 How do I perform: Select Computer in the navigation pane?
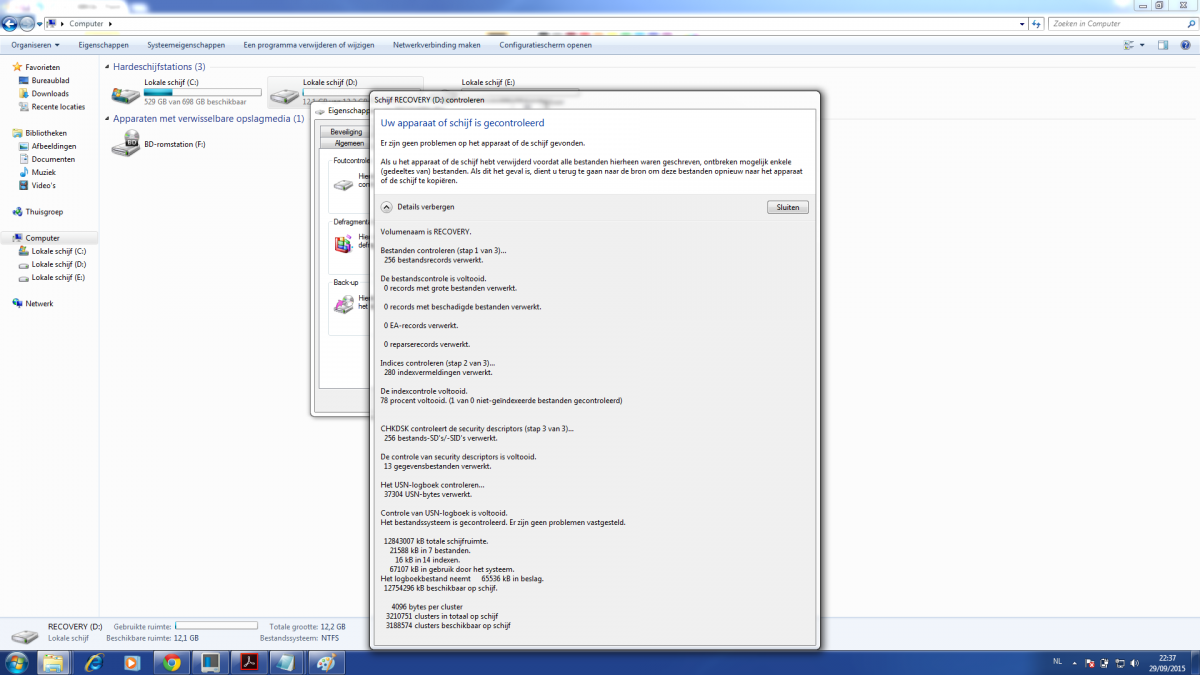pyautogui.click(x=43, y=238)
